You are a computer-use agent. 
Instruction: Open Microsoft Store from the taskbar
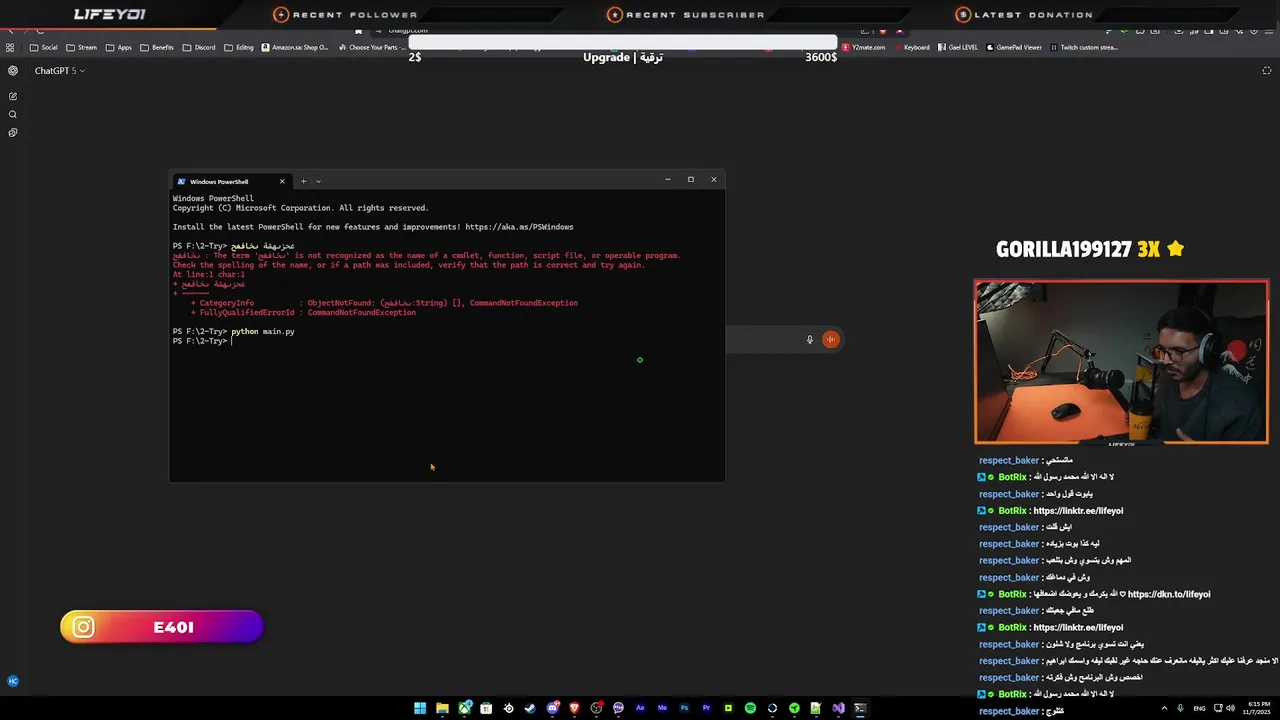click(486, 708)
